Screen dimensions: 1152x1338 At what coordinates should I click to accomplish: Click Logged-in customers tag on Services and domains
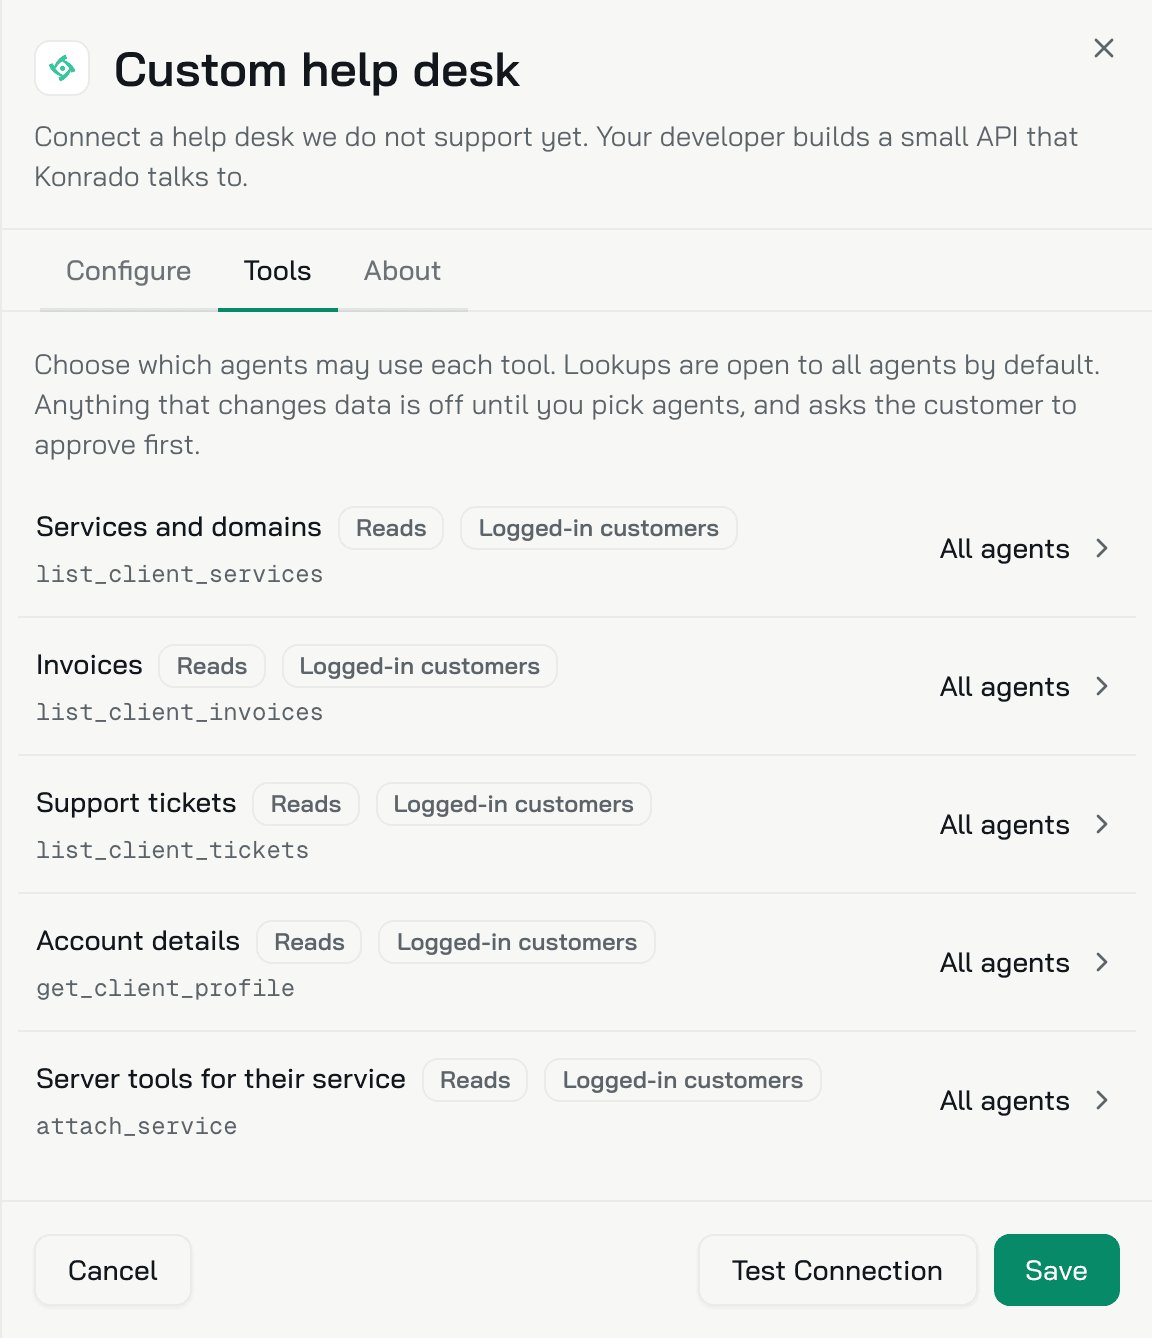click(599, 528)
